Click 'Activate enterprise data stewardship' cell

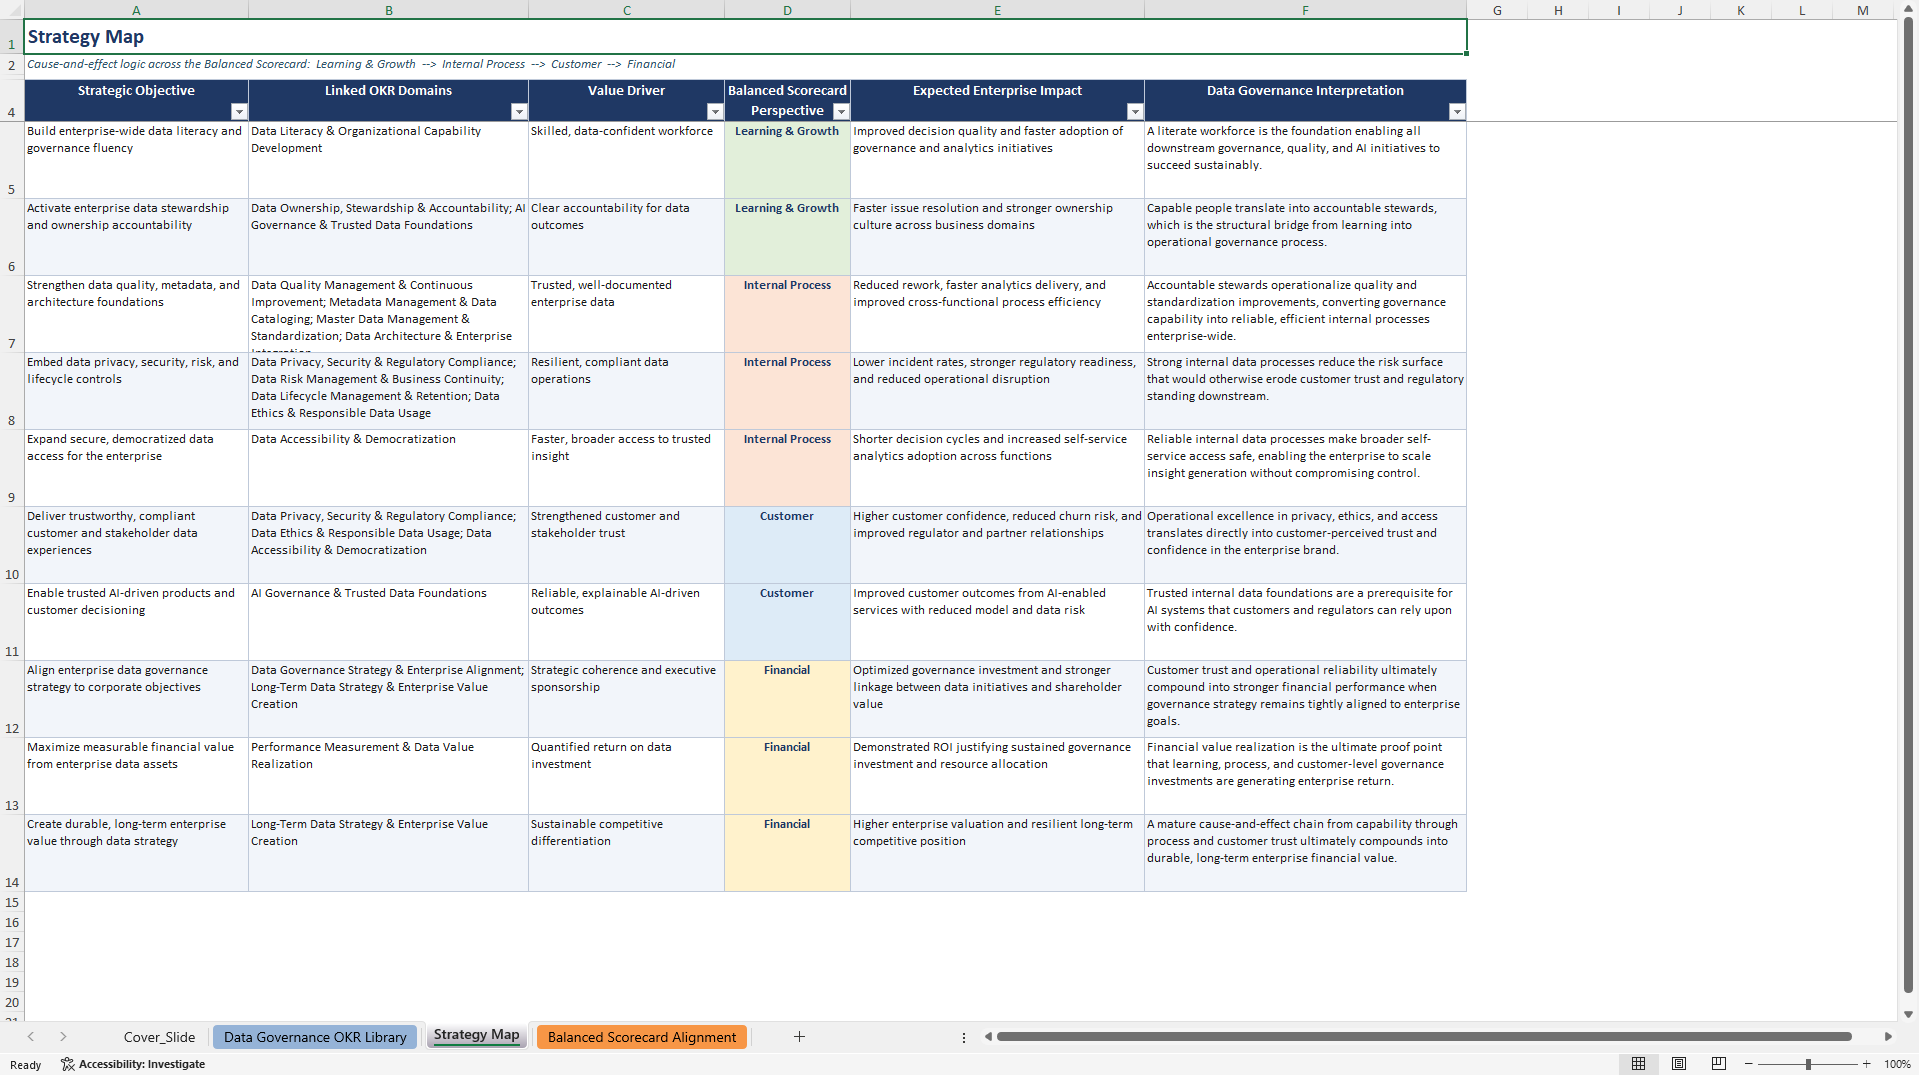pos(136,237)
